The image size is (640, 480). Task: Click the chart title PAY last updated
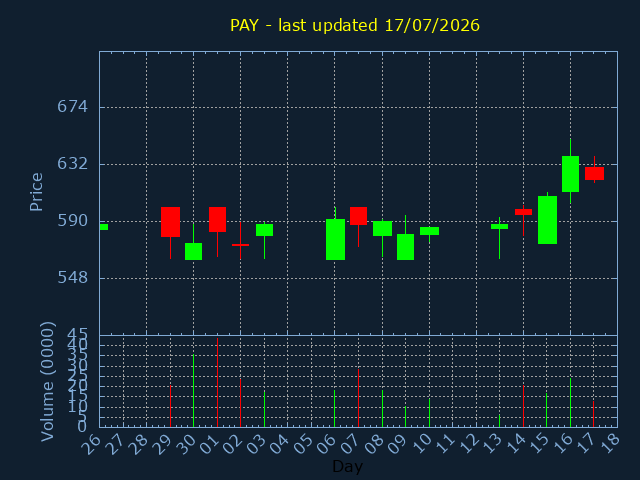tap(355, 25)
